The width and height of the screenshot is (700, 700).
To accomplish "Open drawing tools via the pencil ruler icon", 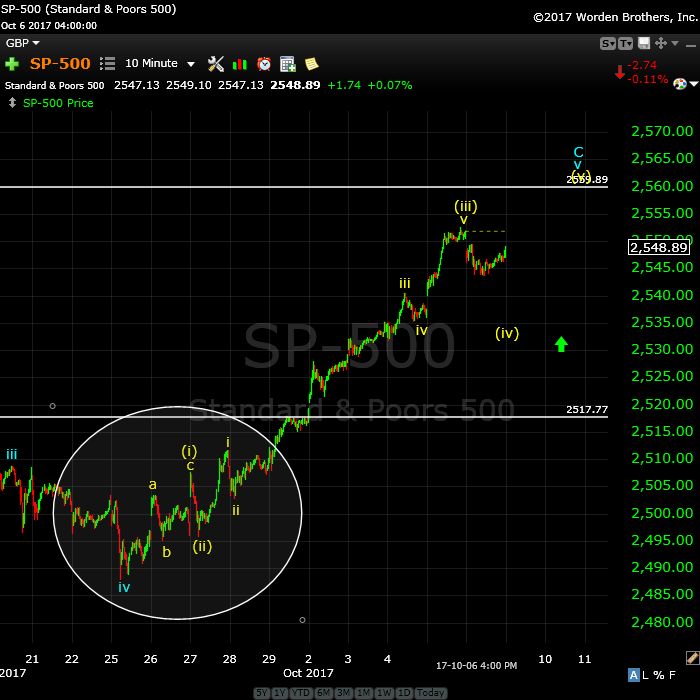I will click(x=692, y=658).
